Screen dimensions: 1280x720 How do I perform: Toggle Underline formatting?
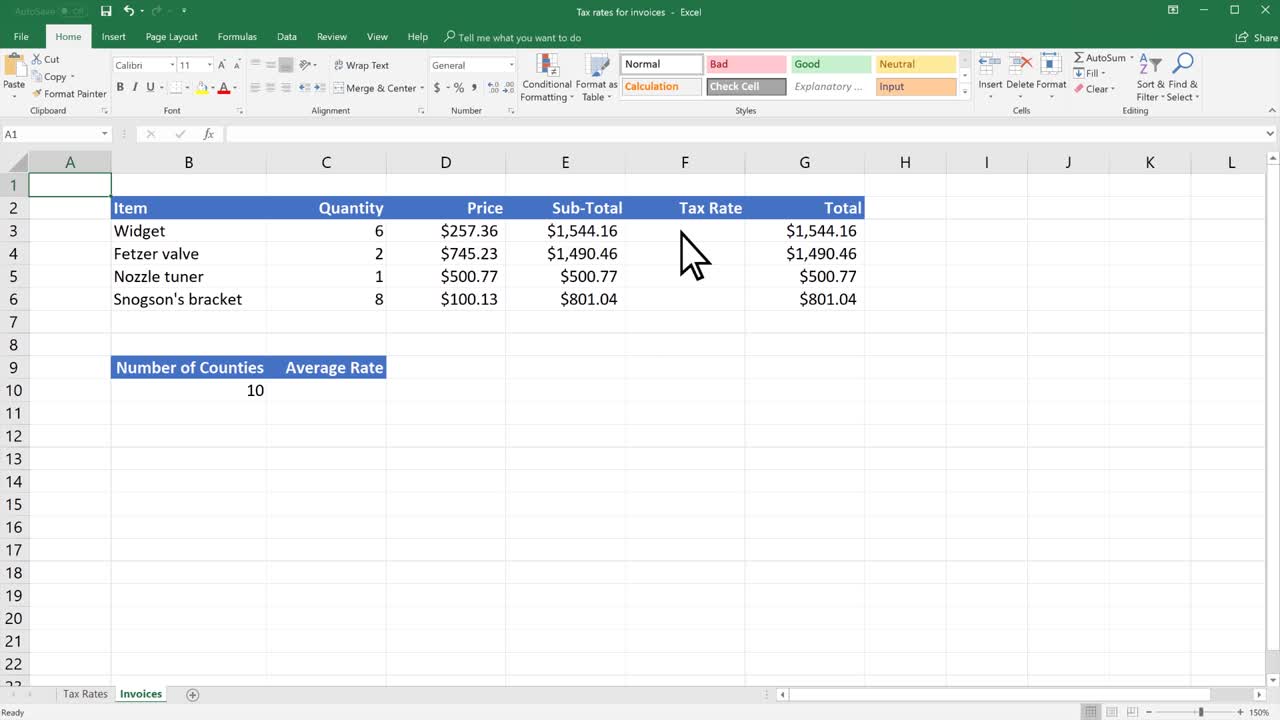[x=150, y=87]
